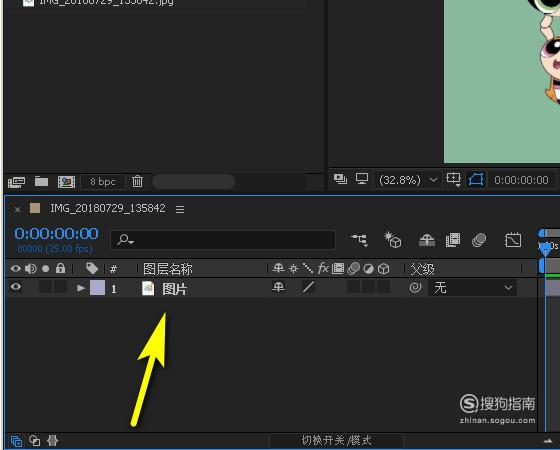Click the timeline layer search field

point(223,240)
